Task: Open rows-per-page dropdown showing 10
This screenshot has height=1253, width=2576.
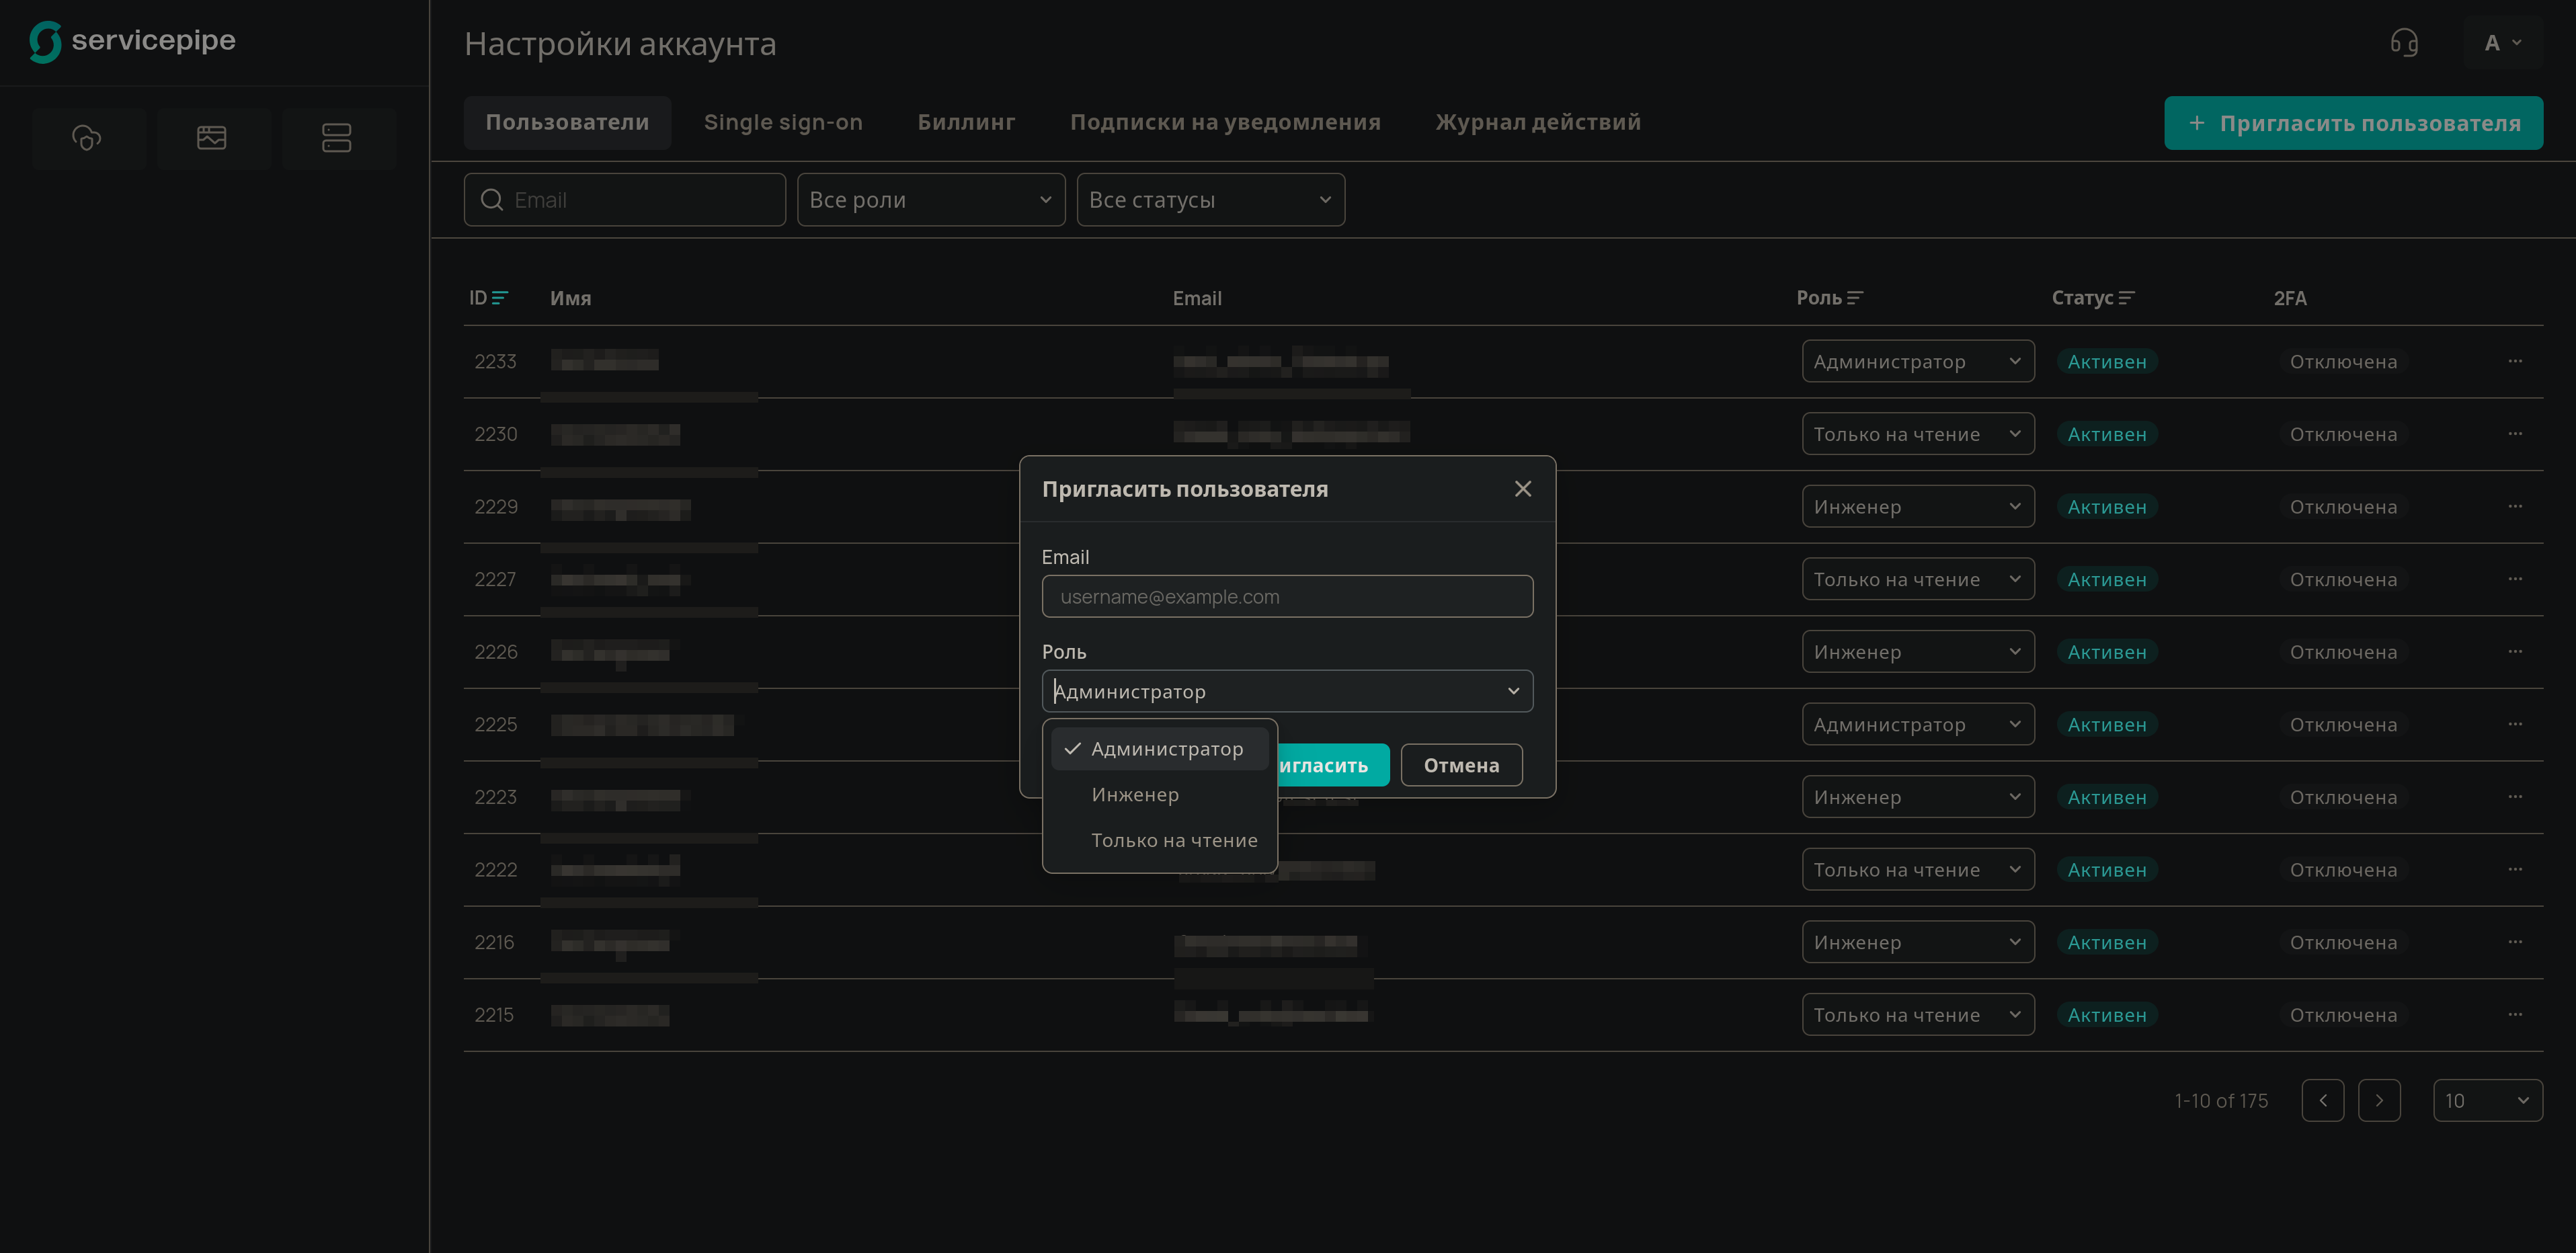Action: click(2487, 1100)
